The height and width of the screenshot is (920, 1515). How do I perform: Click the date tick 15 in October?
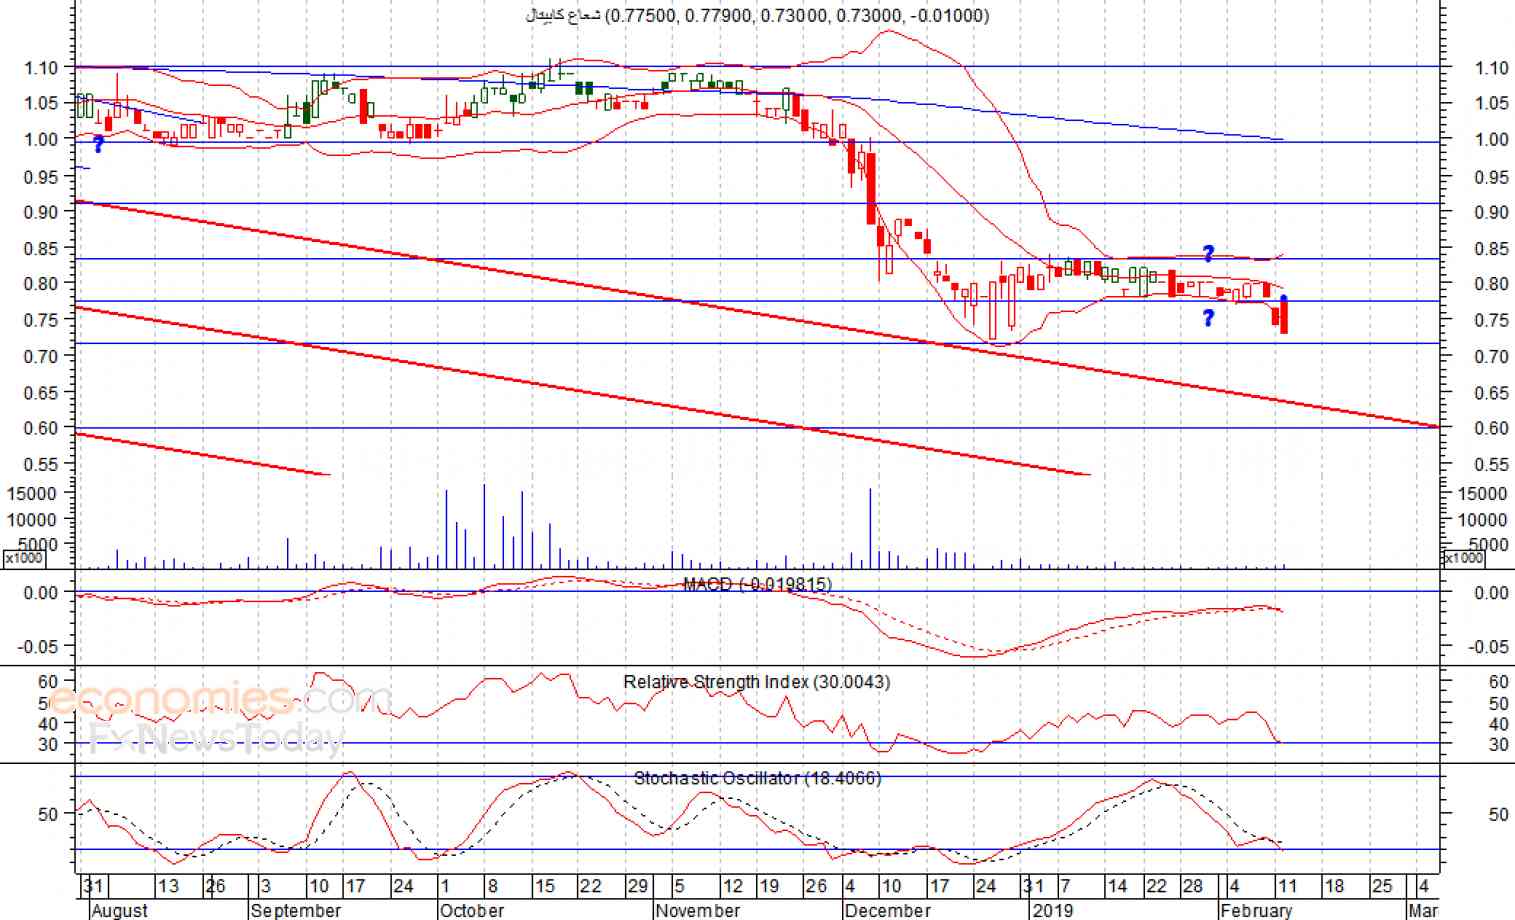pyautogui.click(x=544, y=886)
